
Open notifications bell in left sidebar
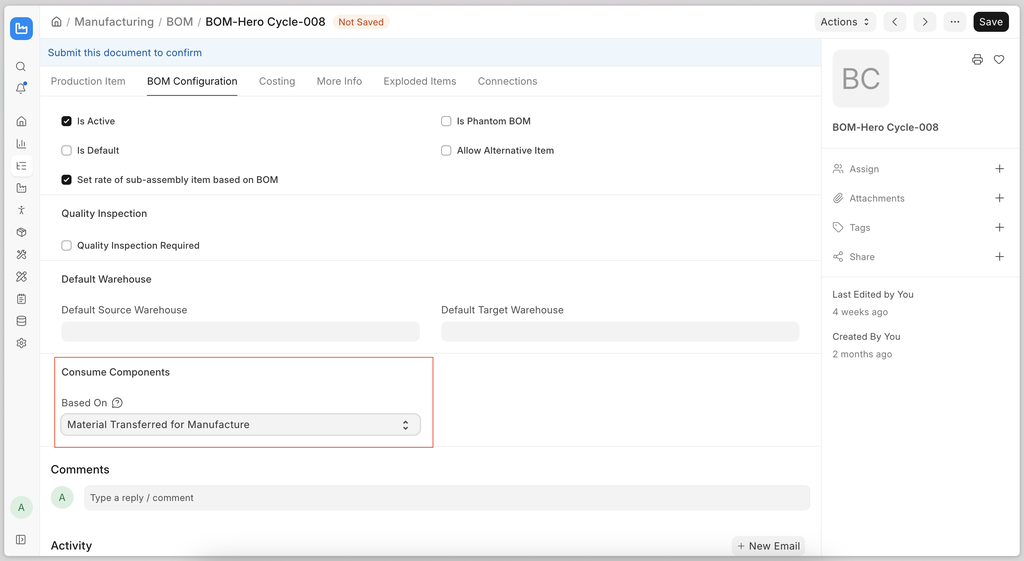click(x=21, y=89)
